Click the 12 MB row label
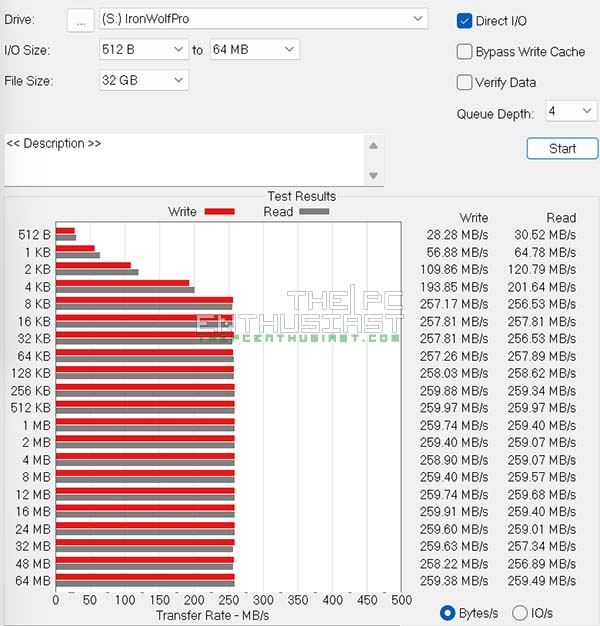Screen dimensions: 600x626 click(x=33, y=494)
